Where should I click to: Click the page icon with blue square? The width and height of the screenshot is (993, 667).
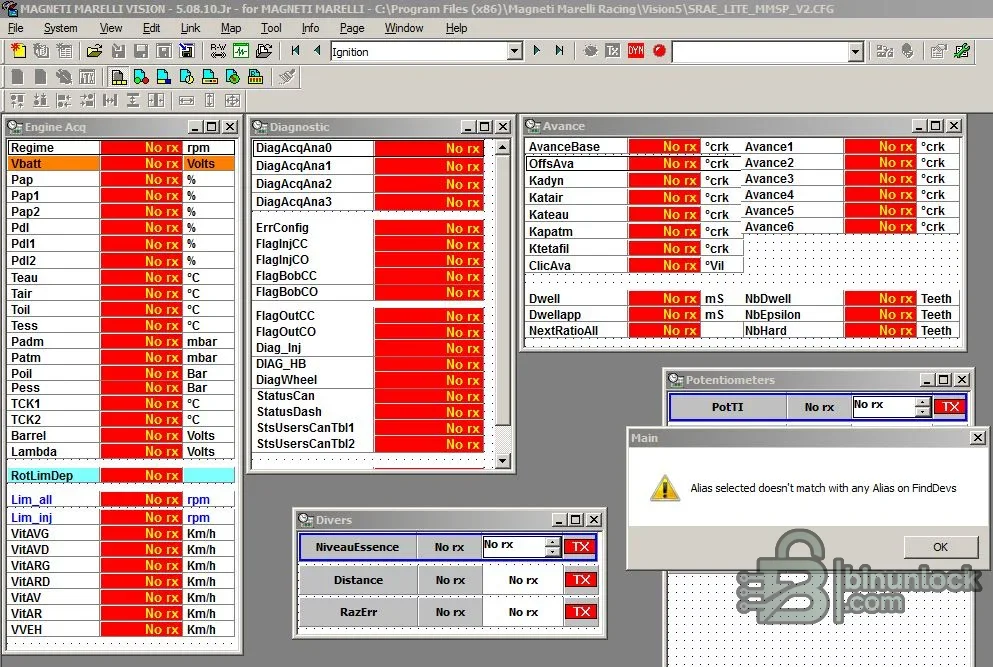coord(163,77)
